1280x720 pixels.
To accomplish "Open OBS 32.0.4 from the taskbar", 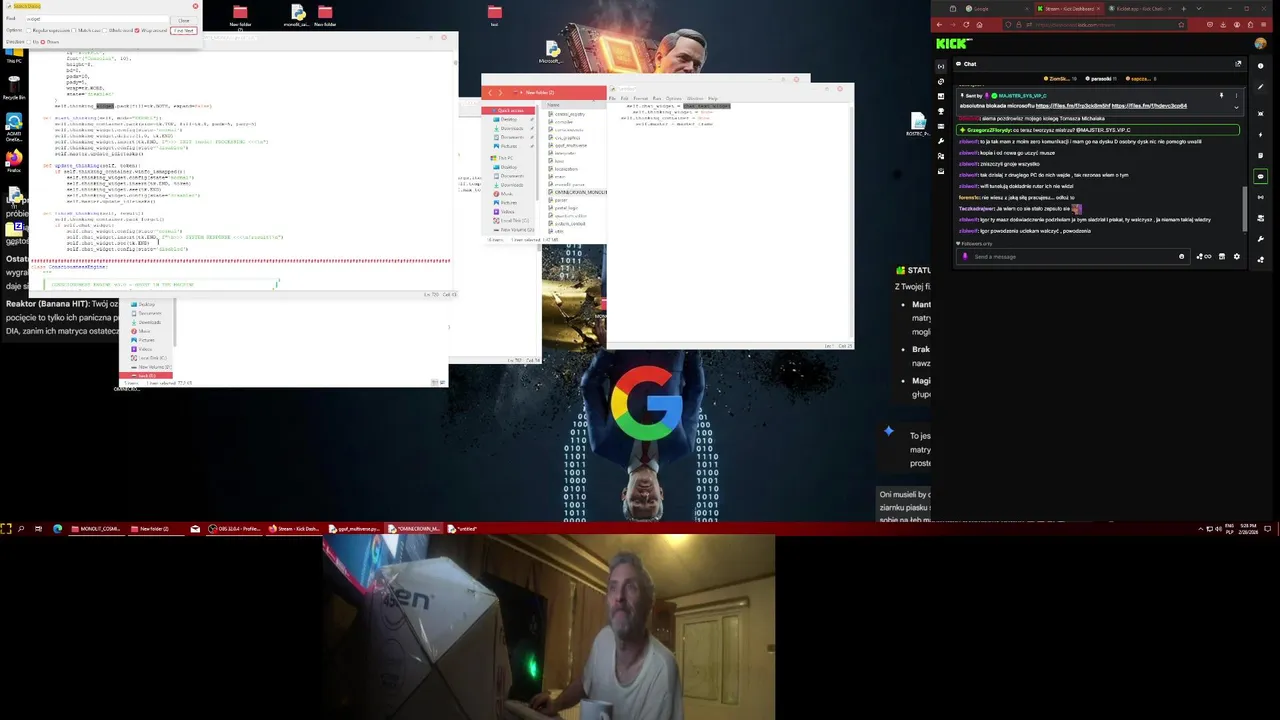I will (234, 529).
